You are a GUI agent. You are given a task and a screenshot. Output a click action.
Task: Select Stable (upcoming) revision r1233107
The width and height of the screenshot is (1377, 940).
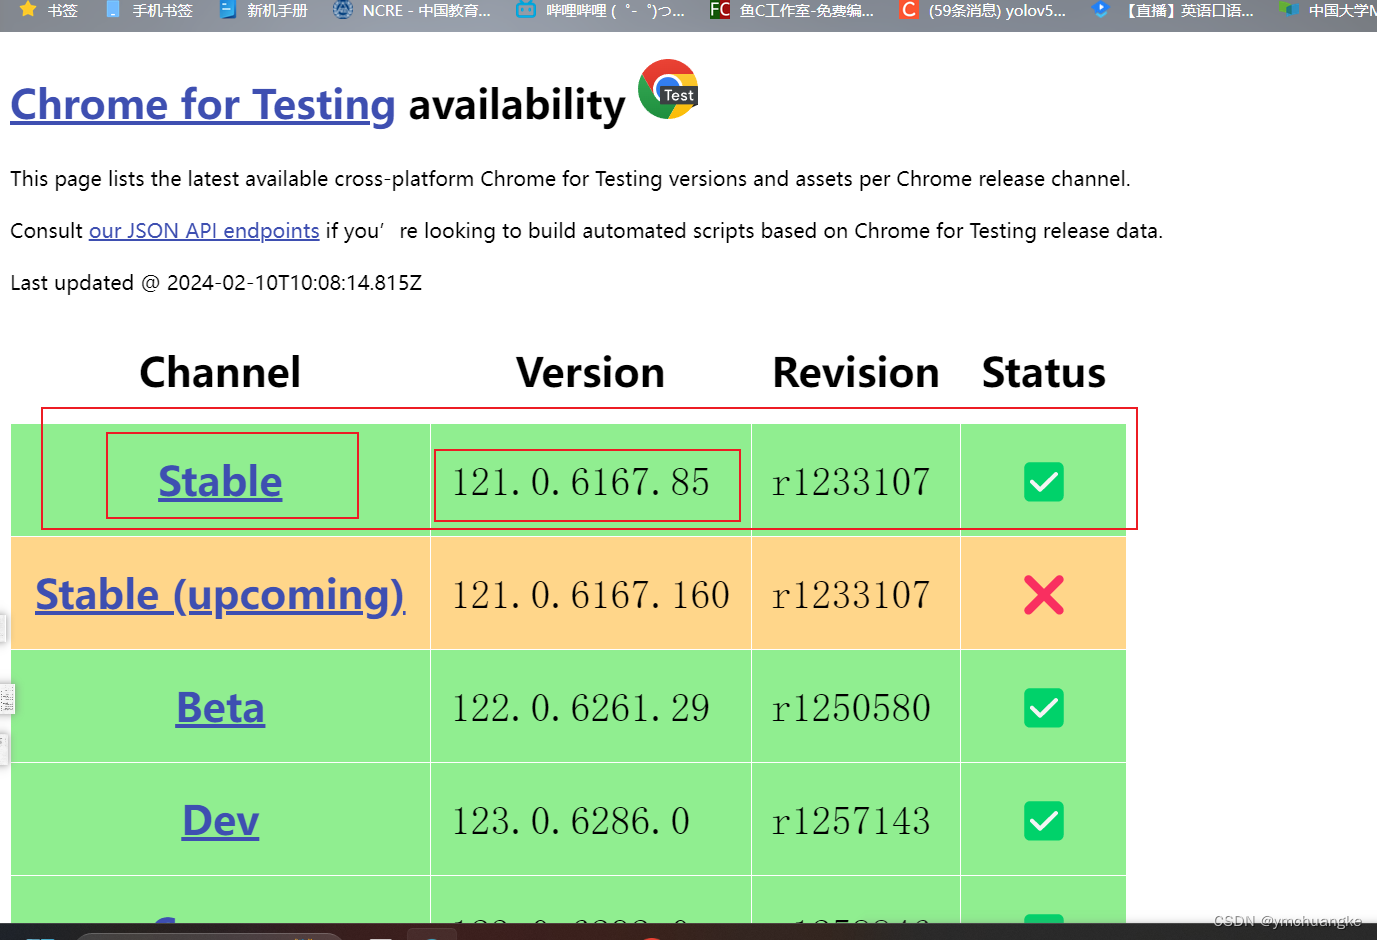(851, 595)
